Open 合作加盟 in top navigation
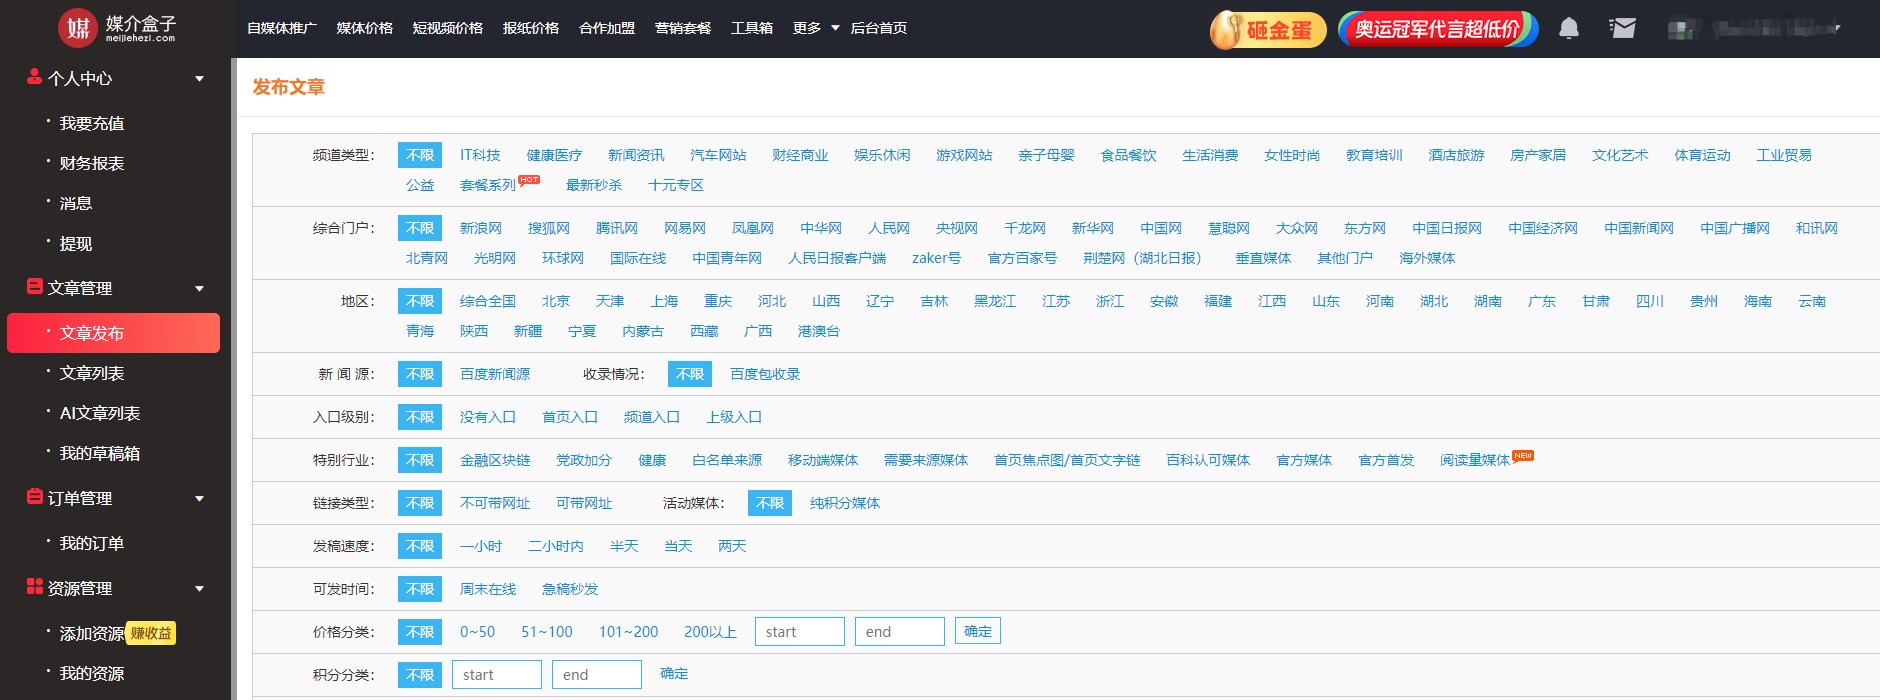 pyautogui.click(x=606, y=28)
